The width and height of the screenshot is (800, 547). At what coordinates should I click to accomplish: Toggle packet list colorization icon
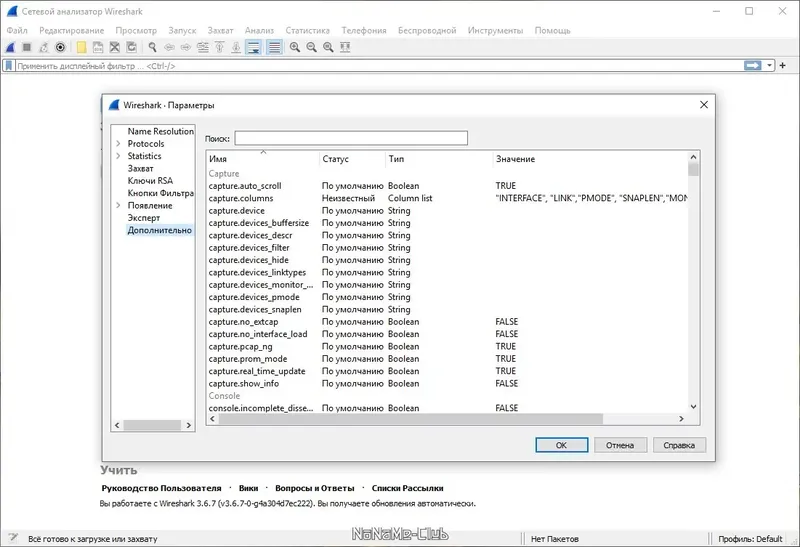(274, 47)
